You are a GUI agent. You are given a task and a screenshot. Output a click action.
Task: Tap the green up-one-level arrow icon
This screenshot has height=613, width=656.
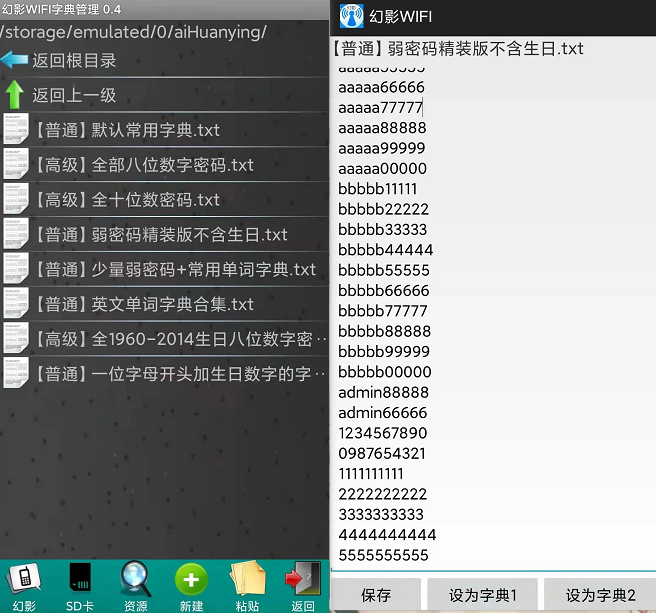[15, 95]
